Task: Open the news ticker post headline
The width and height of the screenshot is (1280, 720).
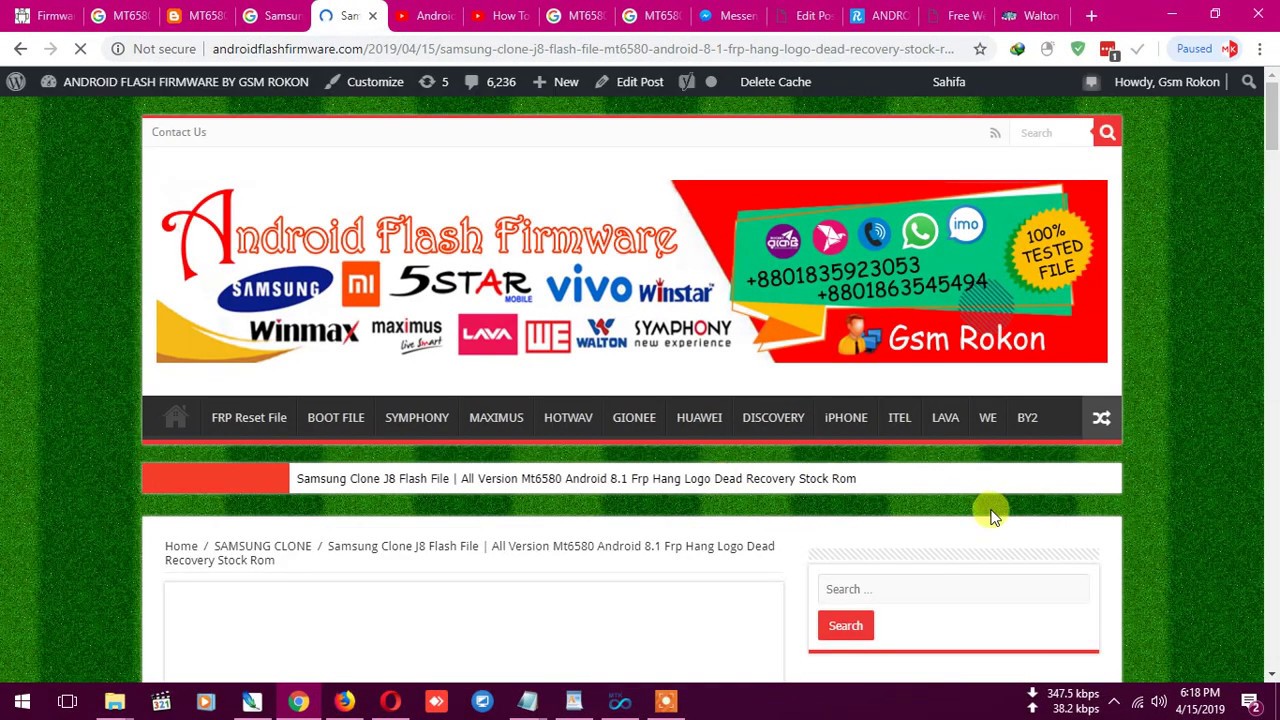Action: click(x=576, y=478)
